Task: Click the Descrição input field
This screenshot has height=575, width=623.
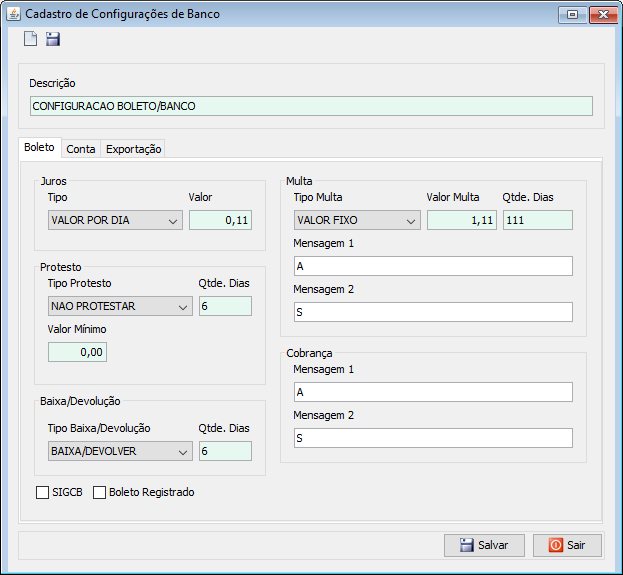Action: pyautogui.click(x=312, y=106)
